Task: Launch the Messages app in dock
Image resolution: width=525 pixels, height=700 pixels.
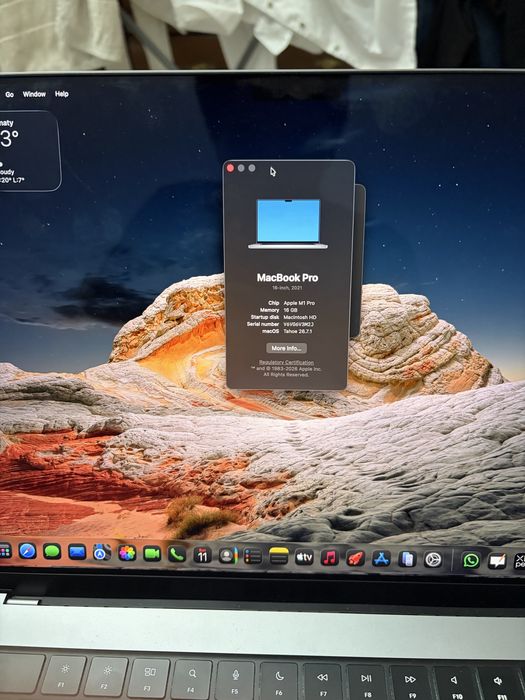Action: click(x=52, y=552)
